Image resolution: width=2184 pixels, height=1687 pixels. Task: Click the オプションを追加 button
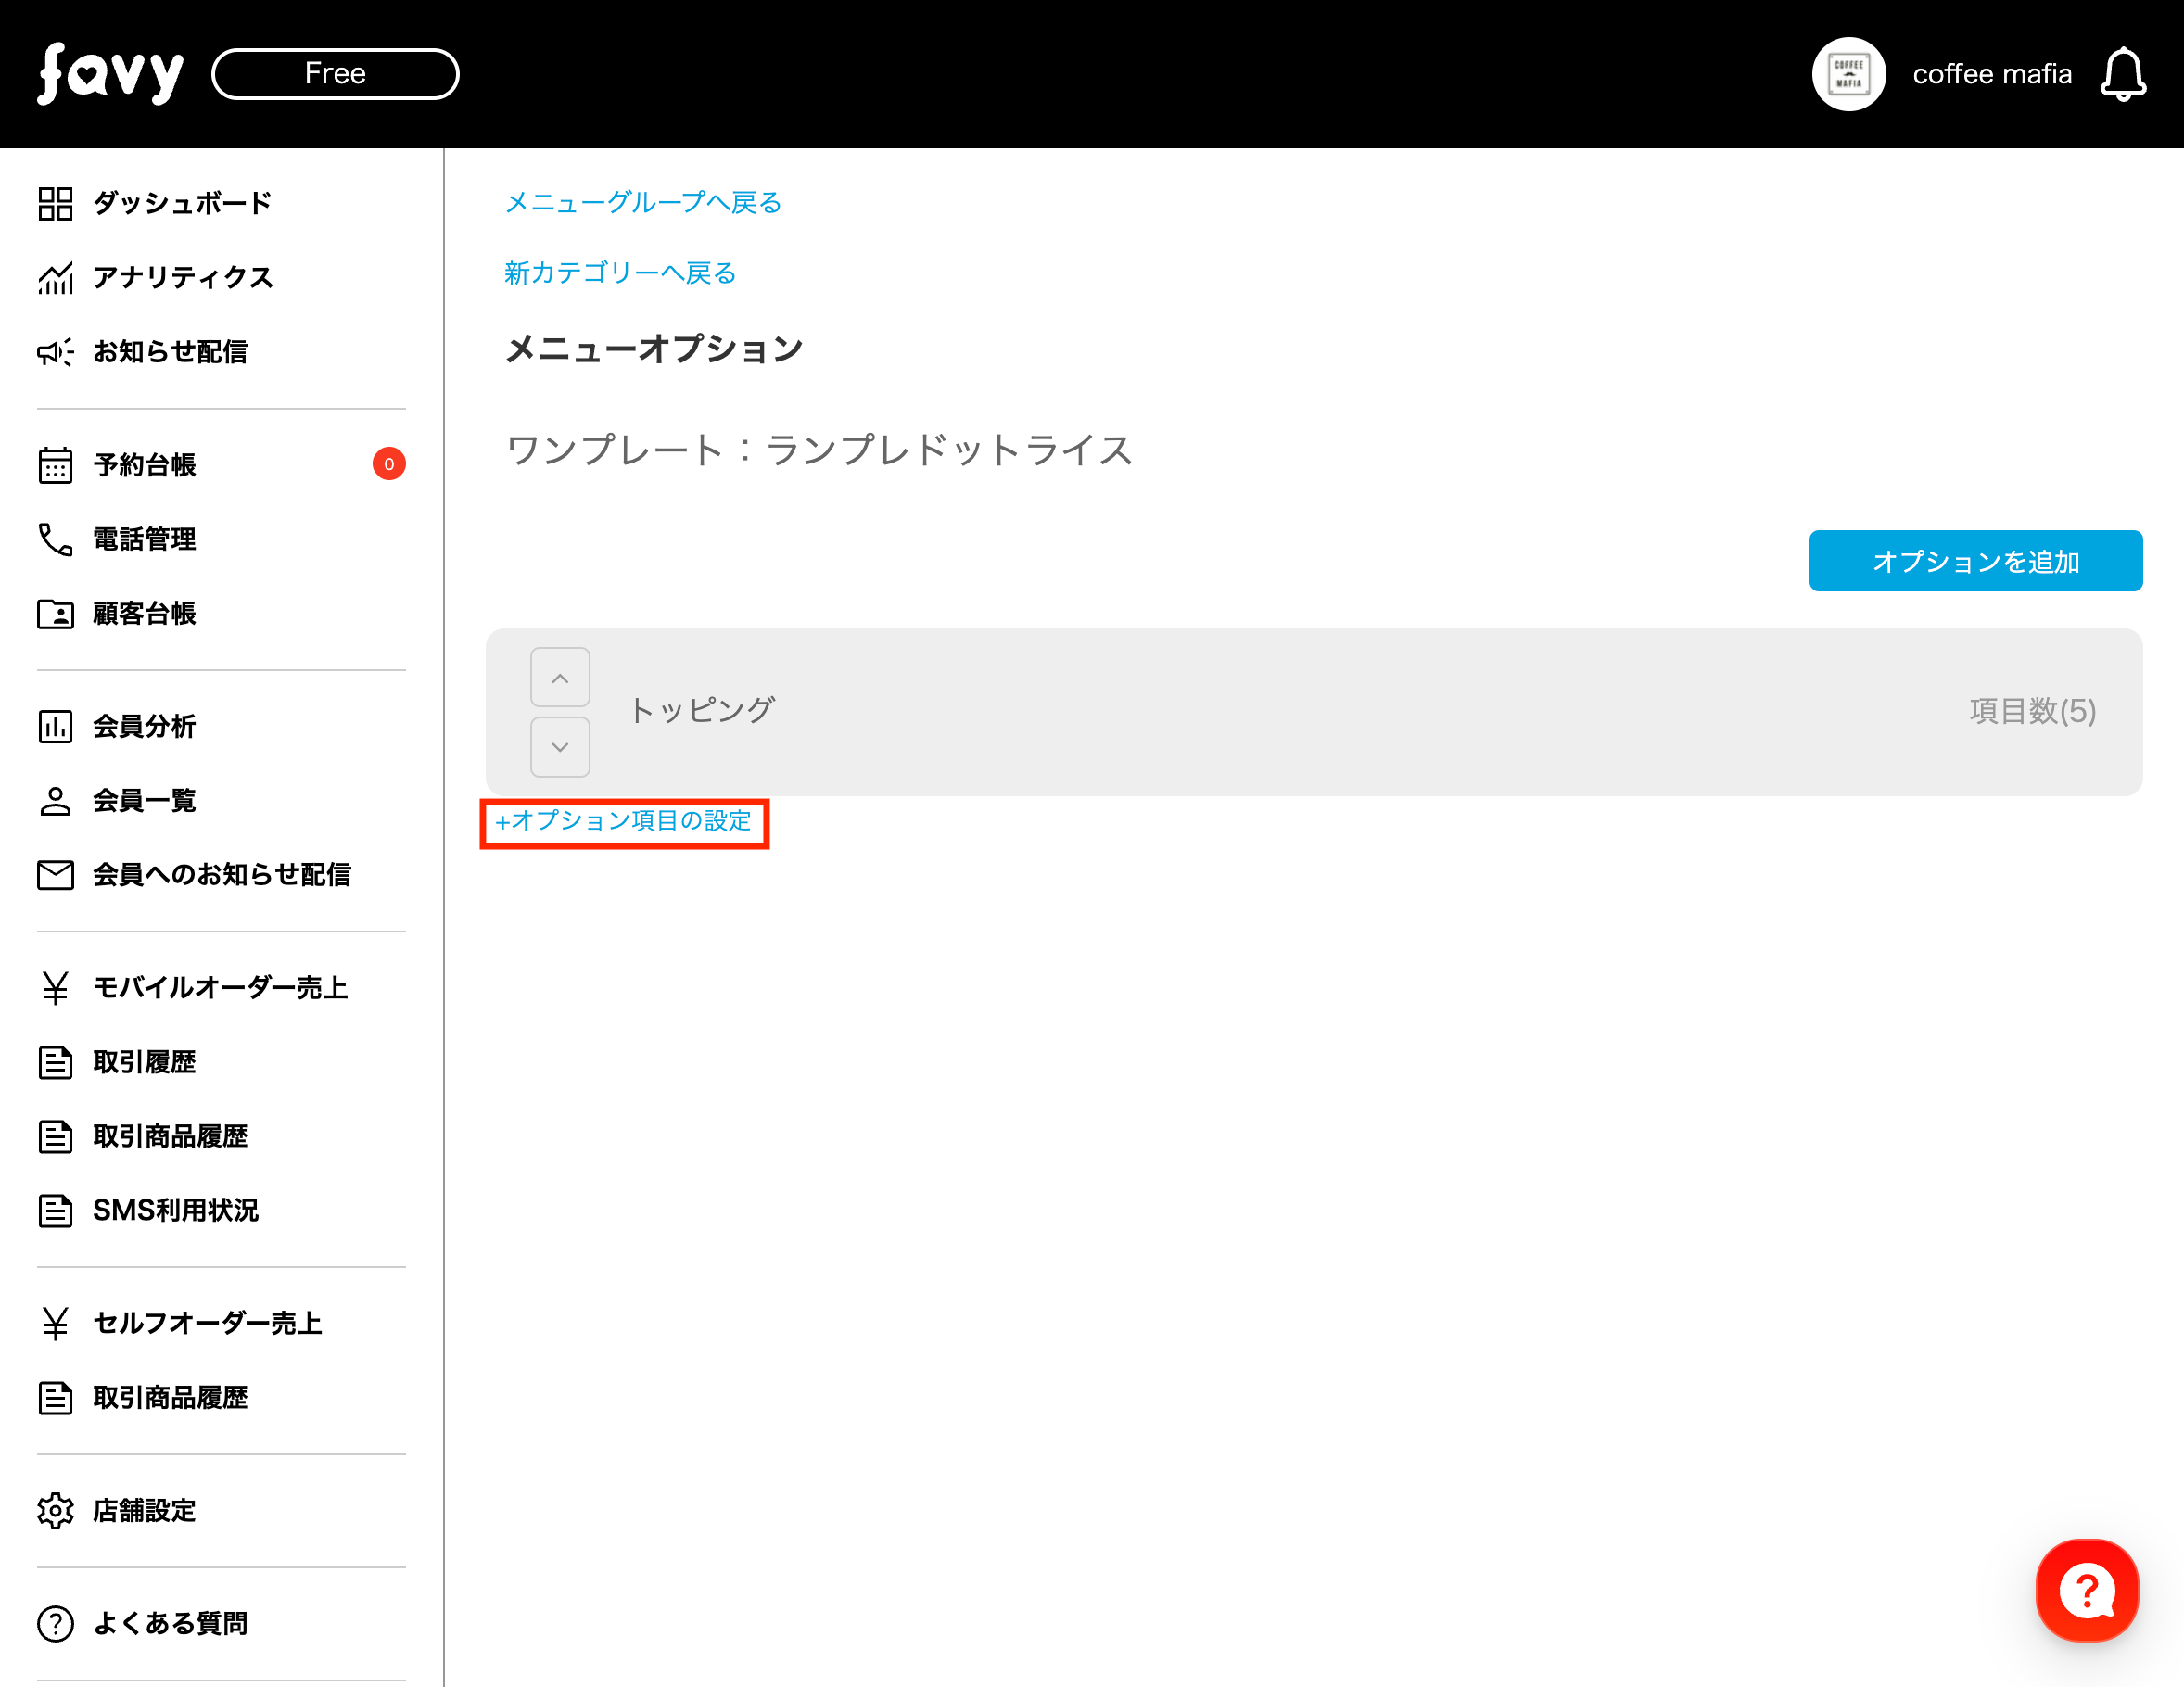click(1974, 561)
